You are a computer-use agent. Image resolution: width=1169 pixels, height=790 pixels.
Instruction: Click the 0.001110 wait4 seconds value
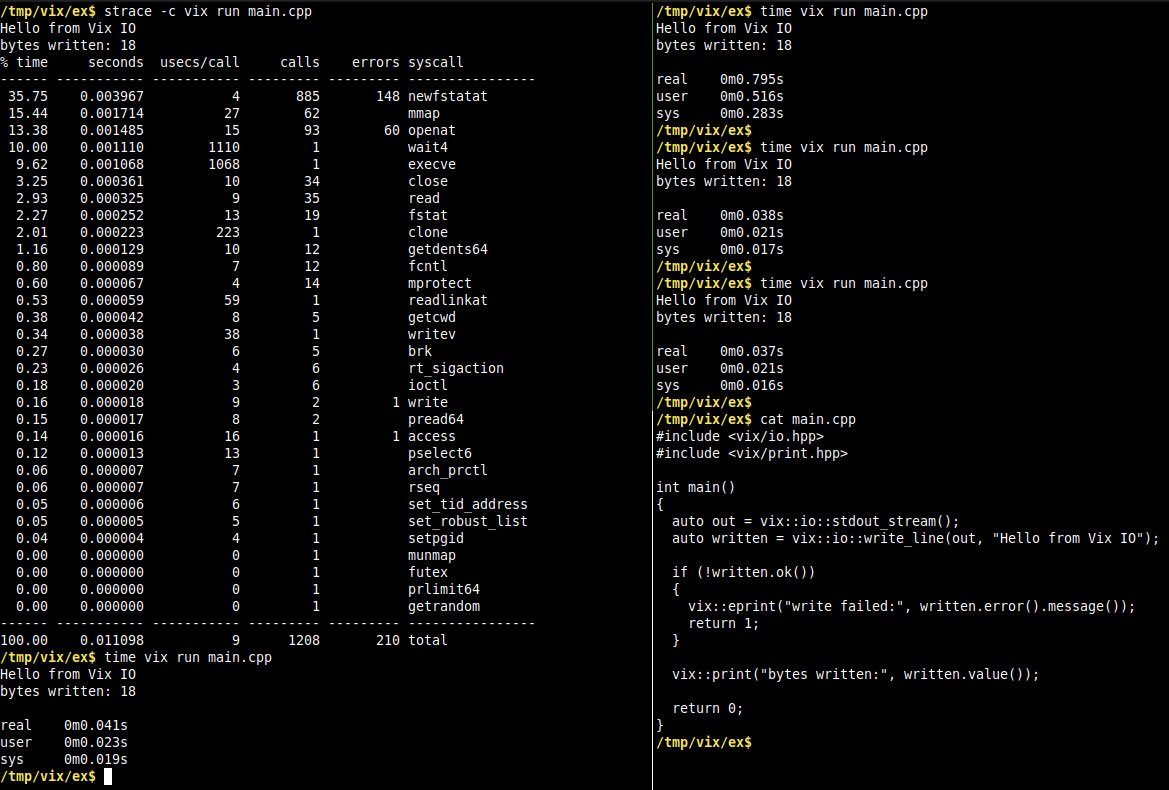112,148
